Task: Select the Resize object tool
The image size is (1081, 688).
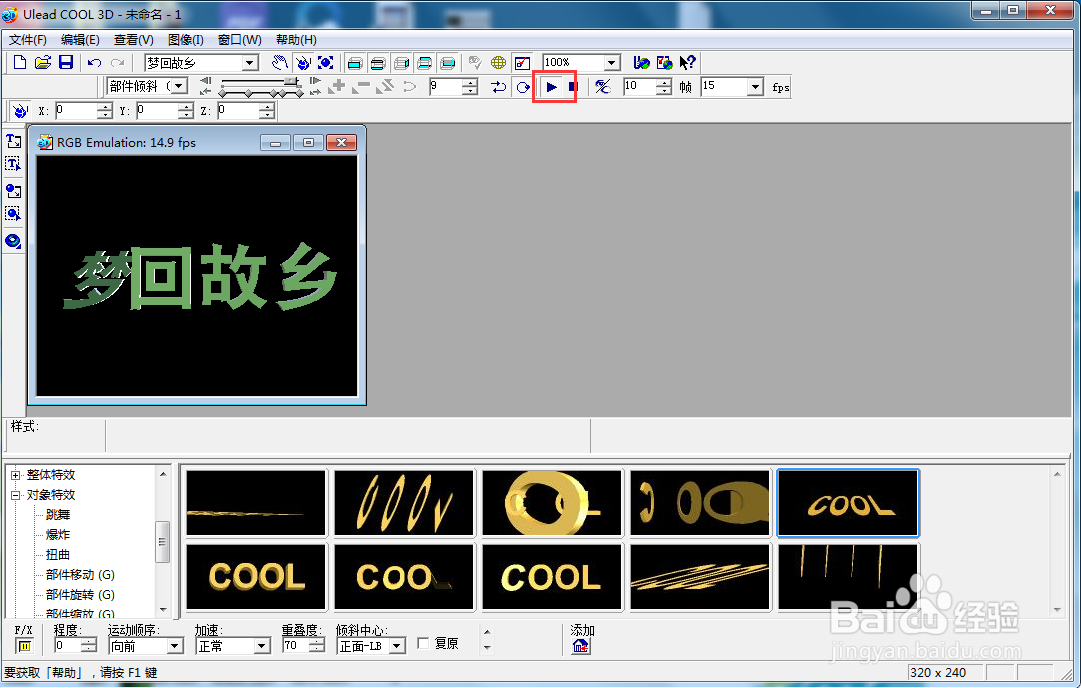Action: [325, 63]
